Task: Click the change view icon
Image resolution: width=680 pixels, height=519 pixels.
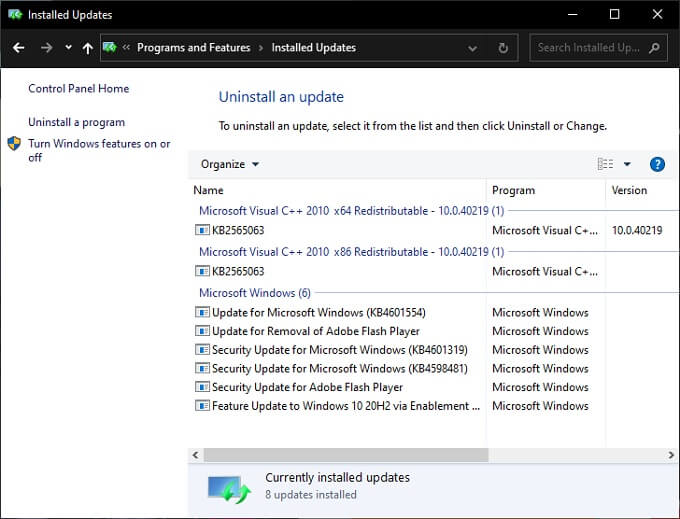Action: pyautogui.click(x=605, y=164)
